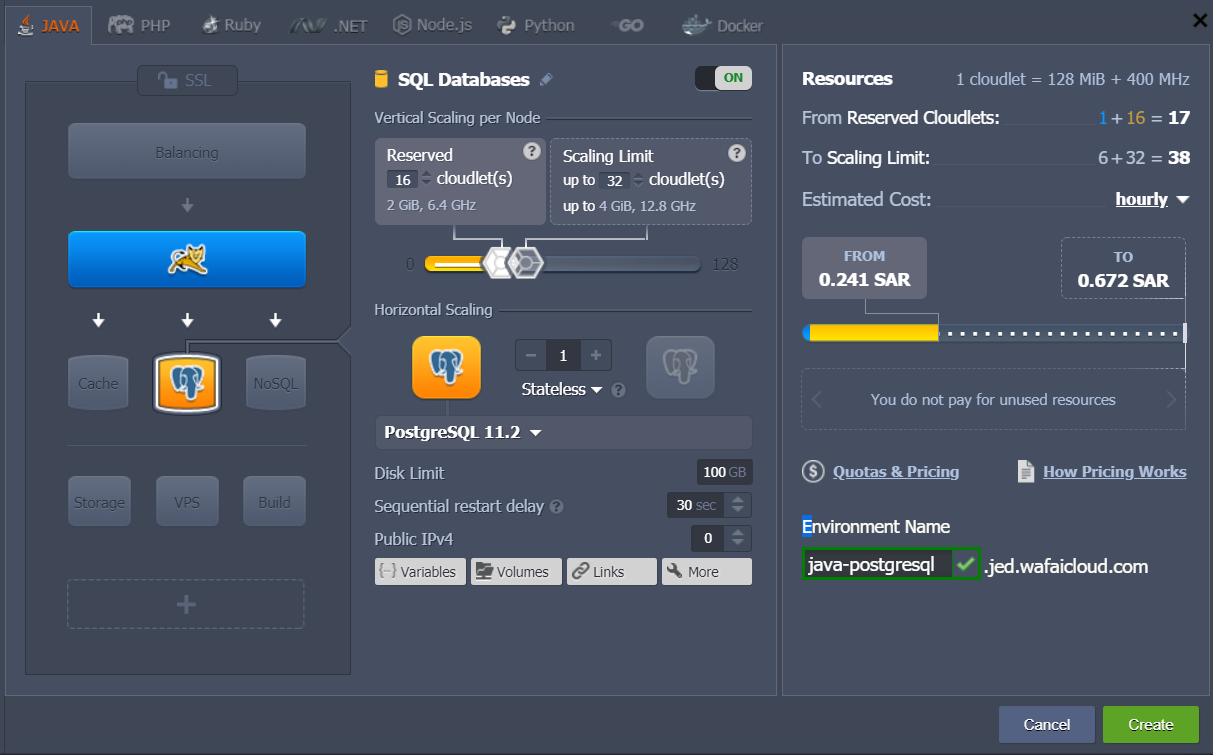Open the Node.js tab
Viewport: 1213px width, 755px height.
click(432, 25)
